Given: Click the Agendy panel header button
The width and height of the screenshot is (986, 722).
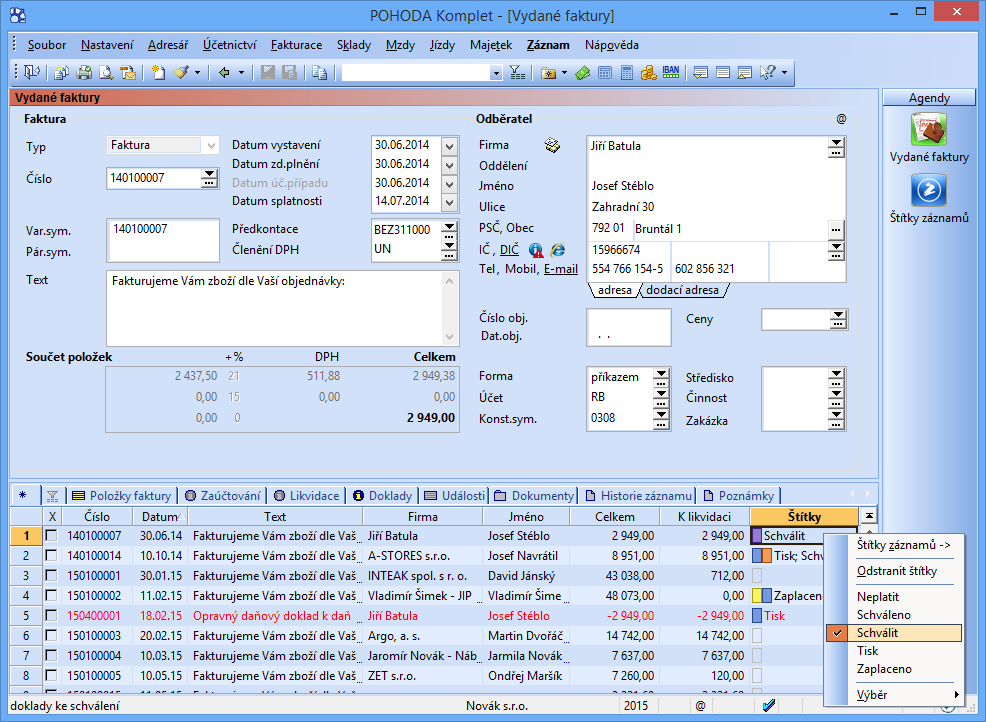Looking at the screenshot, I should tap(929, 97).
